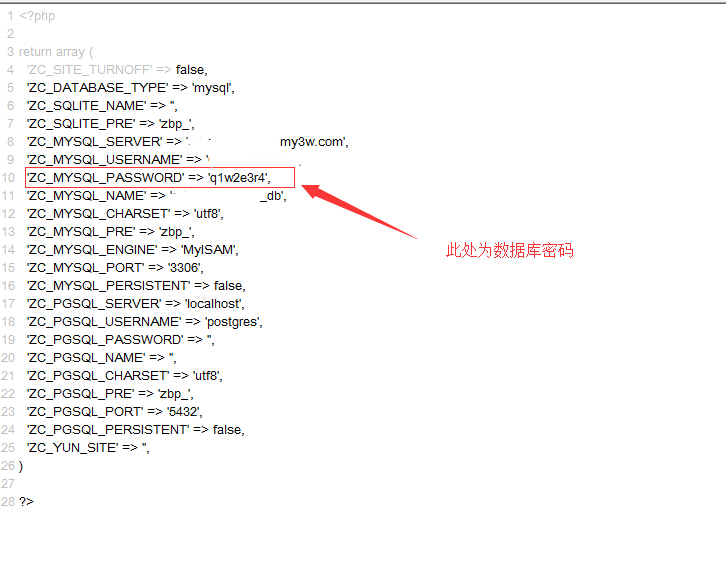Screen dimensions: 726x574
Task: Click ZC_MYSQL_PERSISTENT false value
Action: 229,286
